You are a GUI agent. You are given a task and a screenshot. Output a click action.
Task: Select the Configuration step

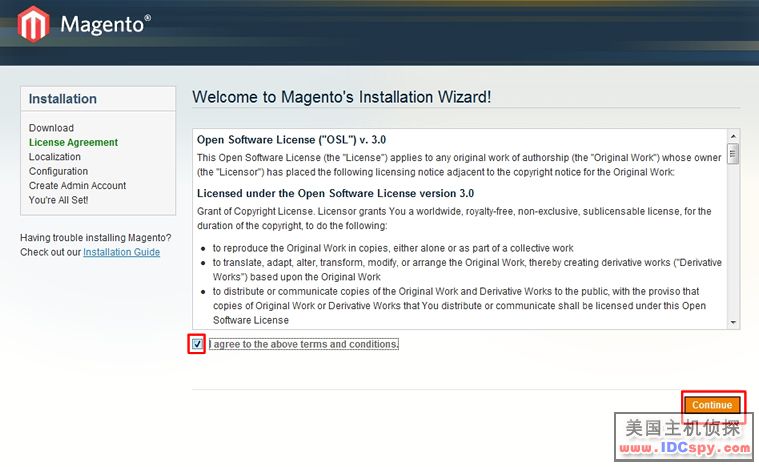pyautogui.click(x=58, y=171)
